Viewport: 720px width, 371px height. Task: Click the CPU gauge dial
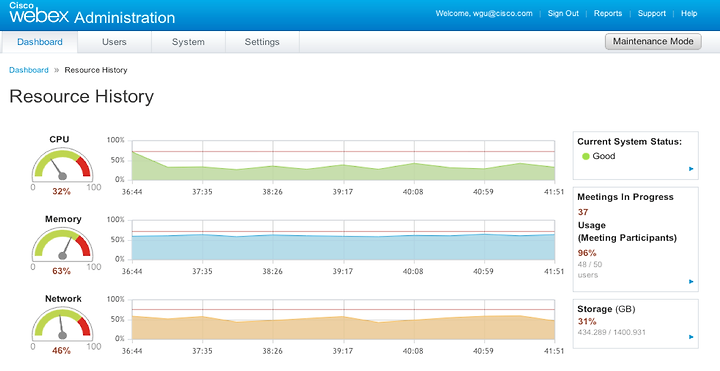coord(62,164)
